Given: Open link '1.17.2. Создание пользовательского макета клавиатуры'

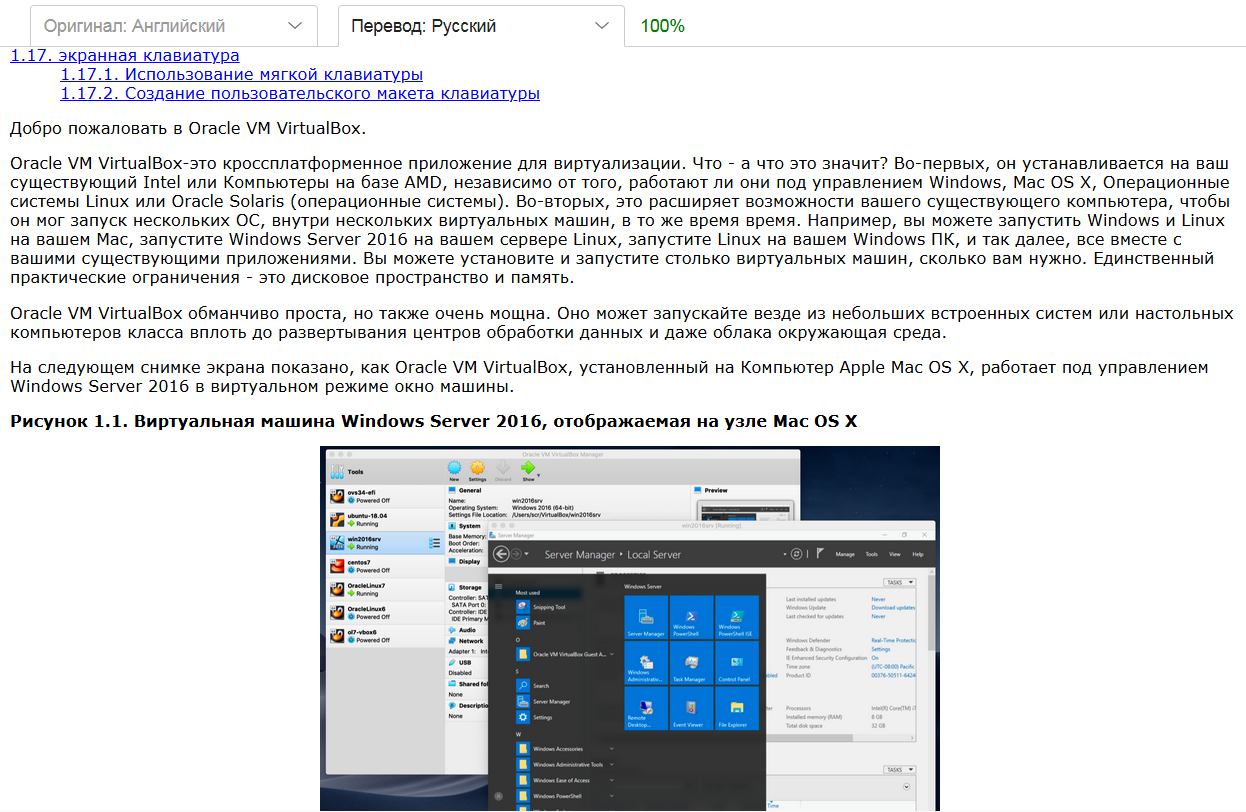Looking at the screenshot, I should (300, 94).
